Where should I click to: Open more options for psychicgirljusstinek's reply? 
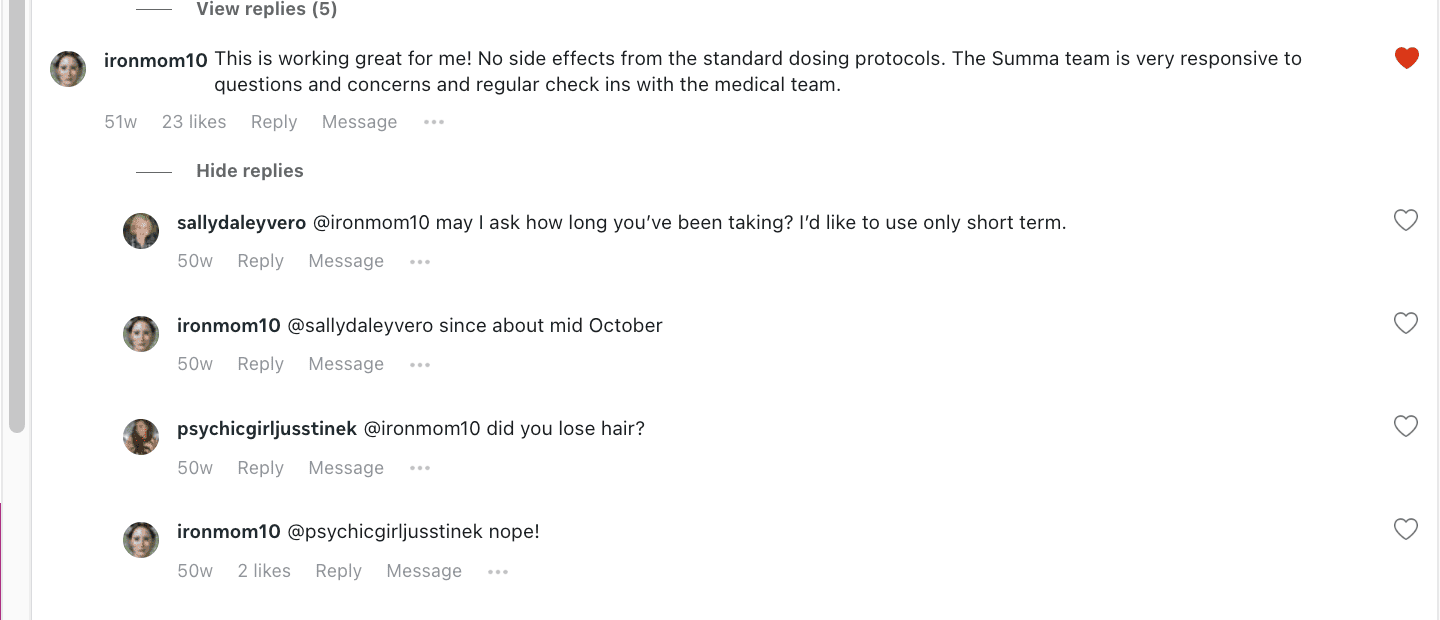coord(419,467)
